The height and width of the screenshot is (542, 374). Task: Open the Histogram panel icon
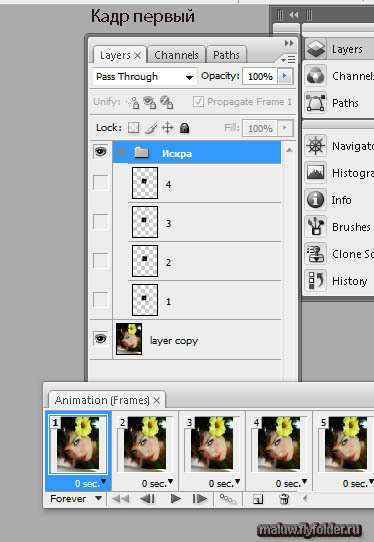coord(316,172)
